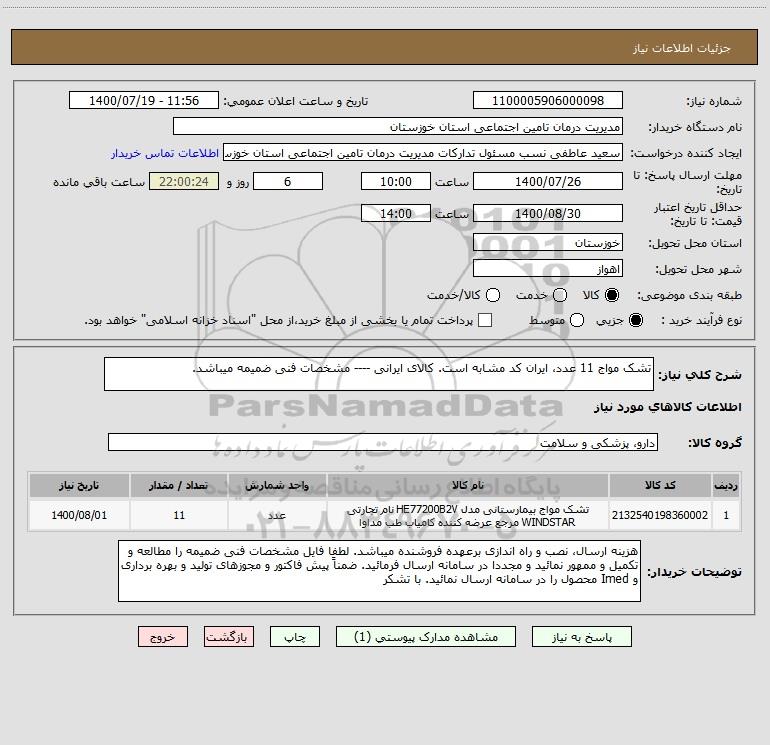The height and width of the screenshot is (745, 770).
Task: Open اطلاعات تماس خریدار link
Action: click(165, 153)
